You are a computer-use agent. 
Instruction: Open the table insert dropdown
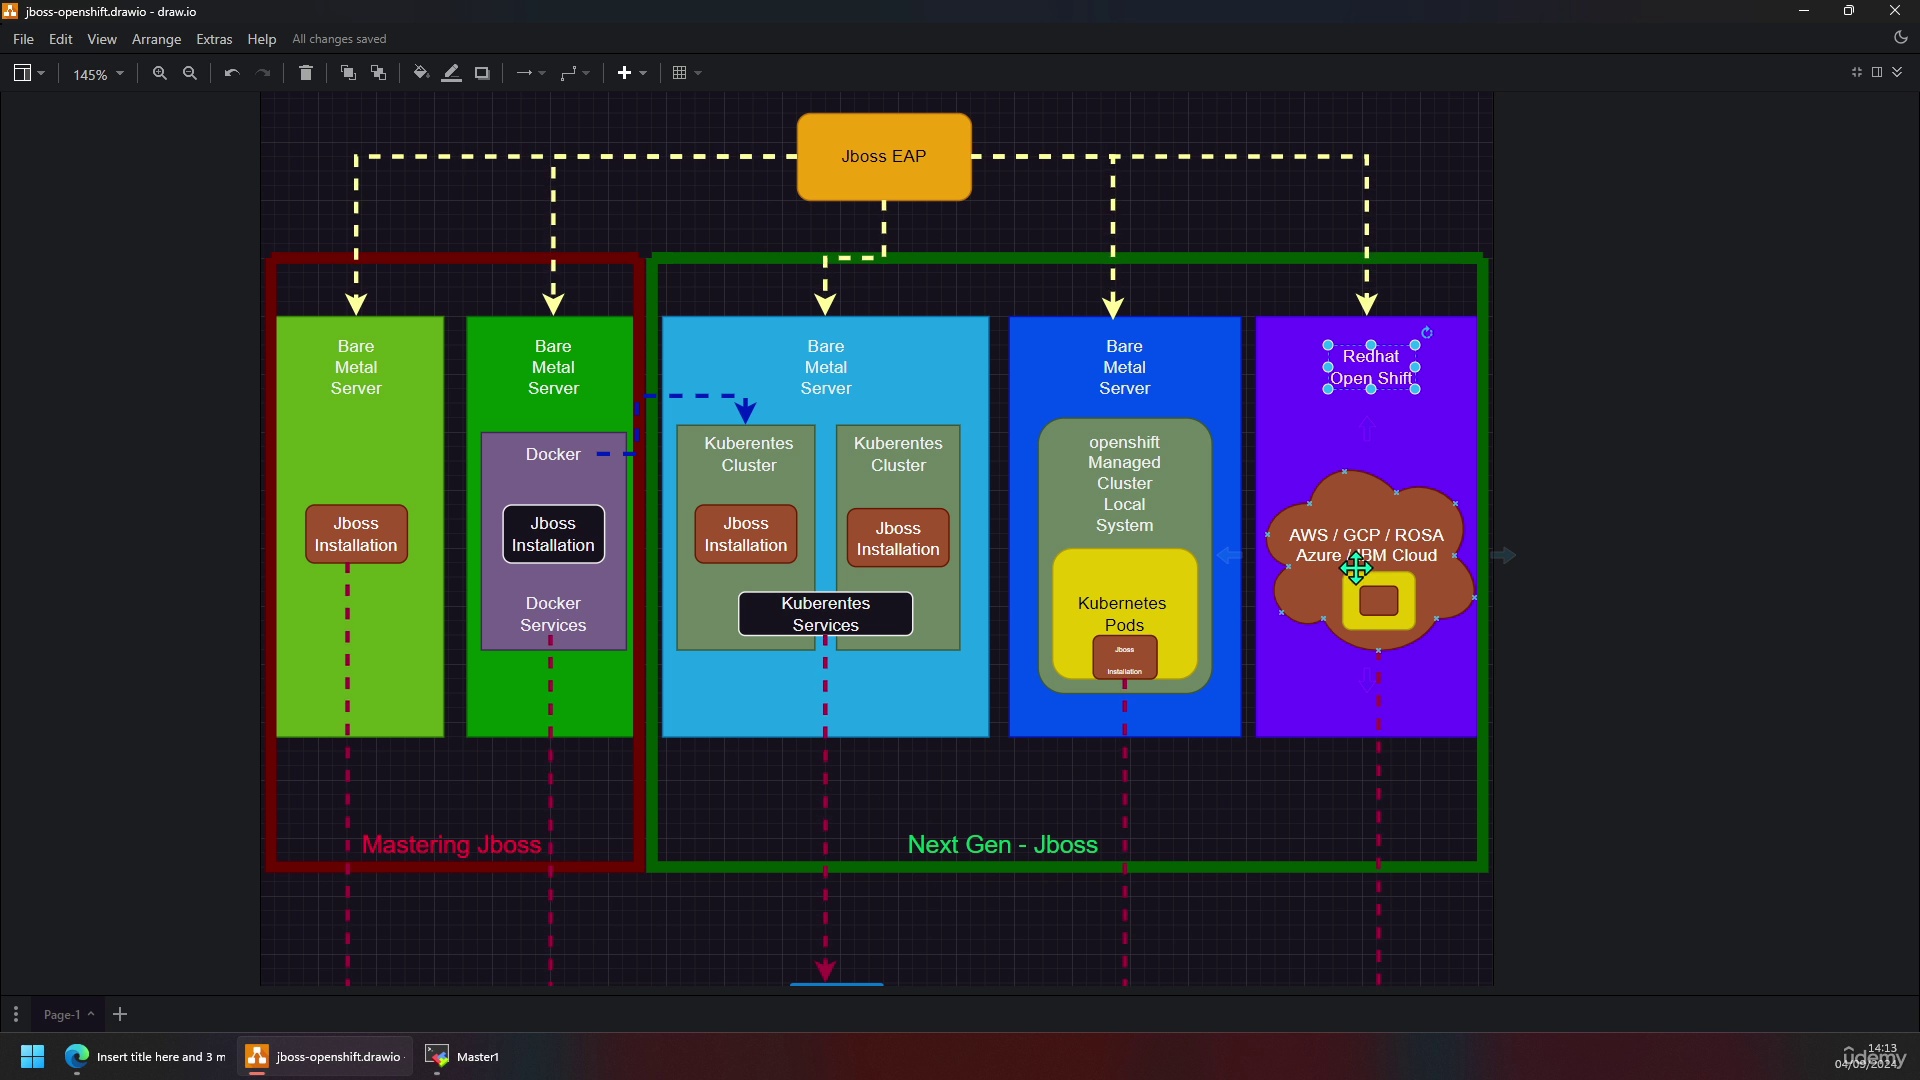pyautogui.click(x=687, y=73)
